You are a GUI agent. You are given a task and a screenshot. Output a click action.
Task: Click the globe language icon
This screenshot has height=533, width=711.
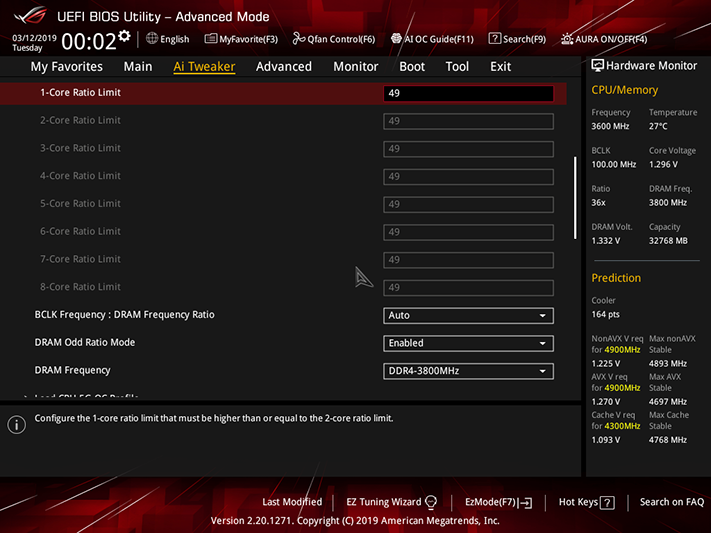pos(152,39)
